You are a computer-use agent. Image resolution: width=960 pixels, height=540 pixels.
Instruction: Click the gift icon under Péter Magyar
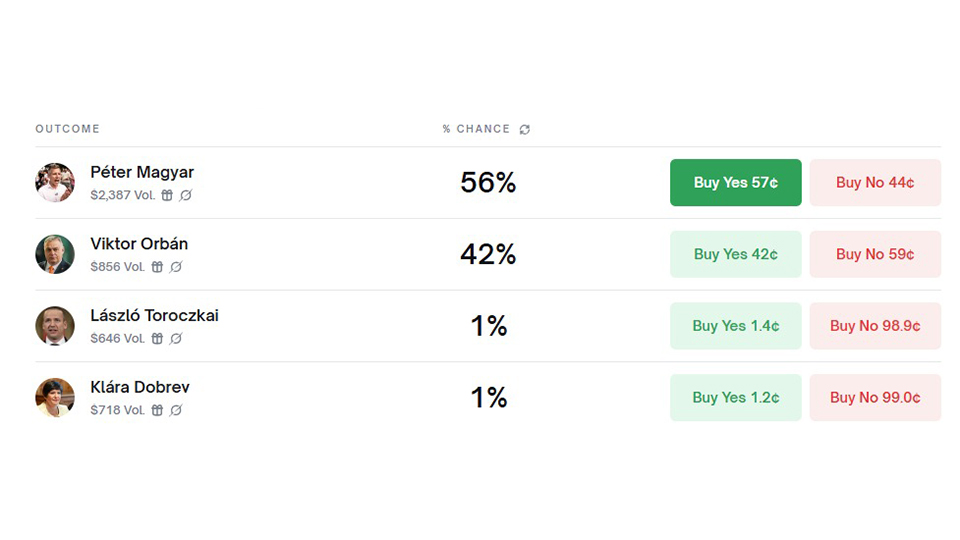tap(167, 195)
